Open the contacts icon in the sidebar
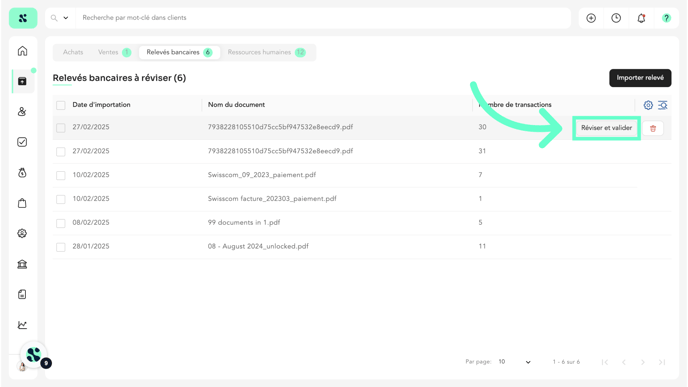The width and height of the screenshot is (688, 387). click(22, 111)
